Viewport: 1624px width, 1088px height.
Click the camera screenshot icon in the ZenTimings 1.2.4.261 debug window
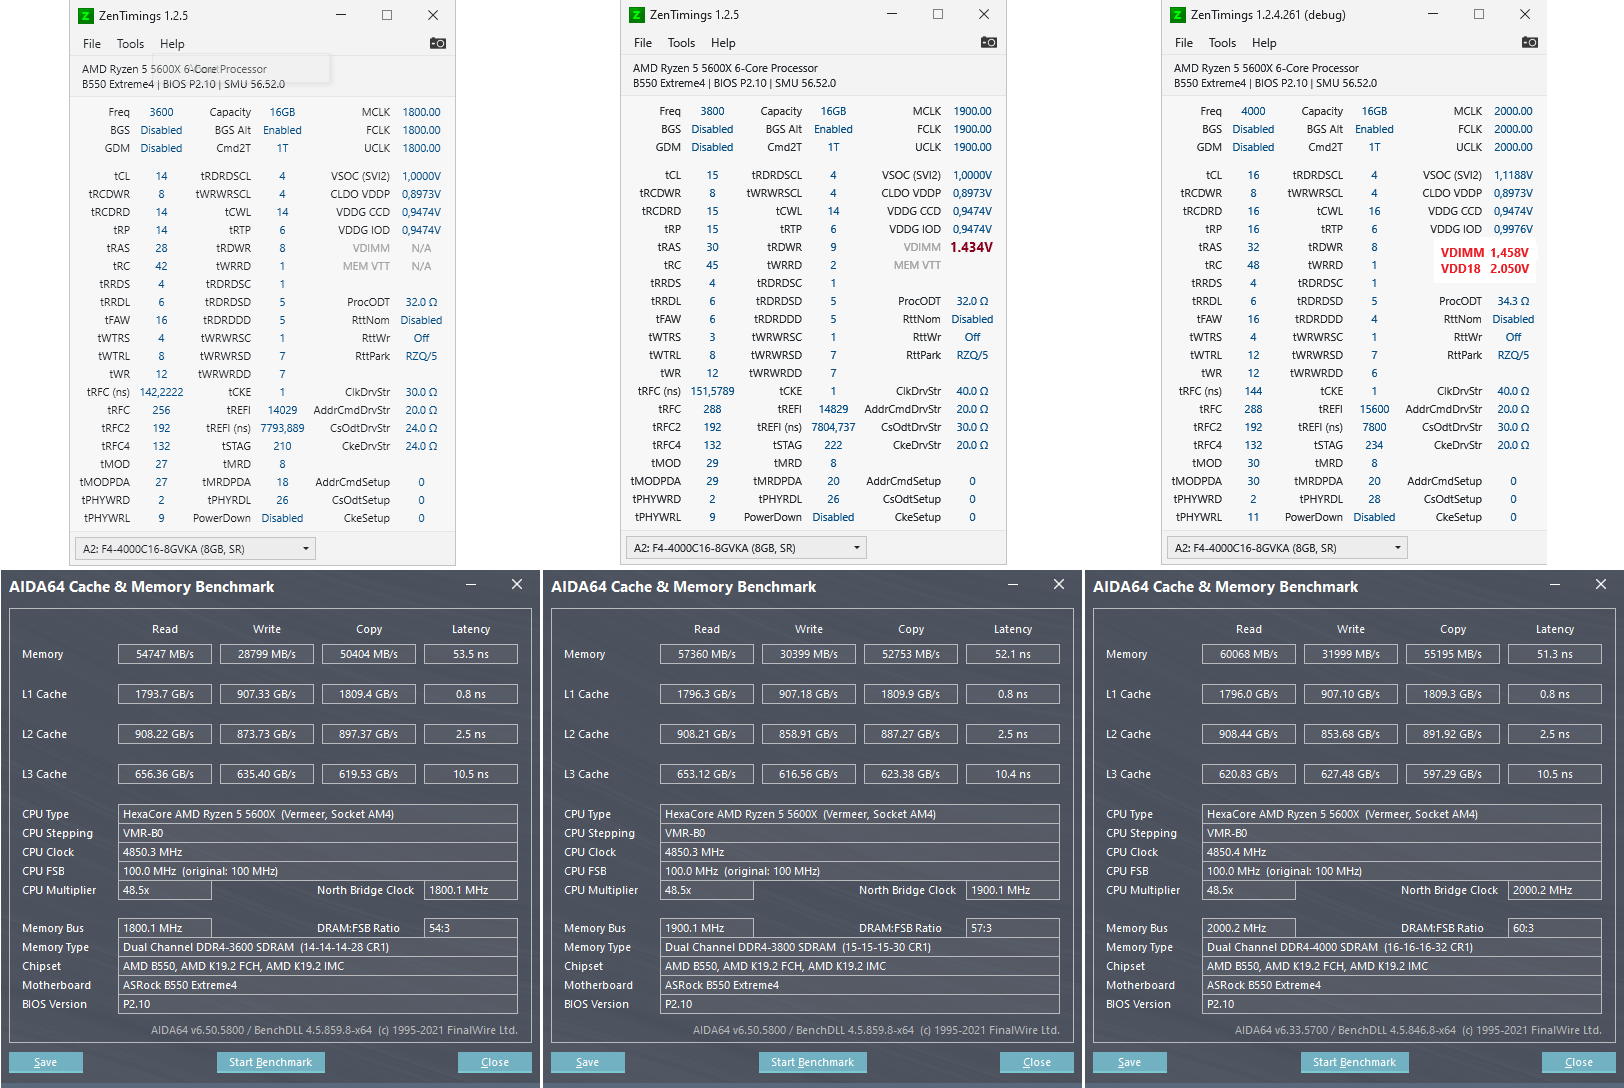point(1530,42)
